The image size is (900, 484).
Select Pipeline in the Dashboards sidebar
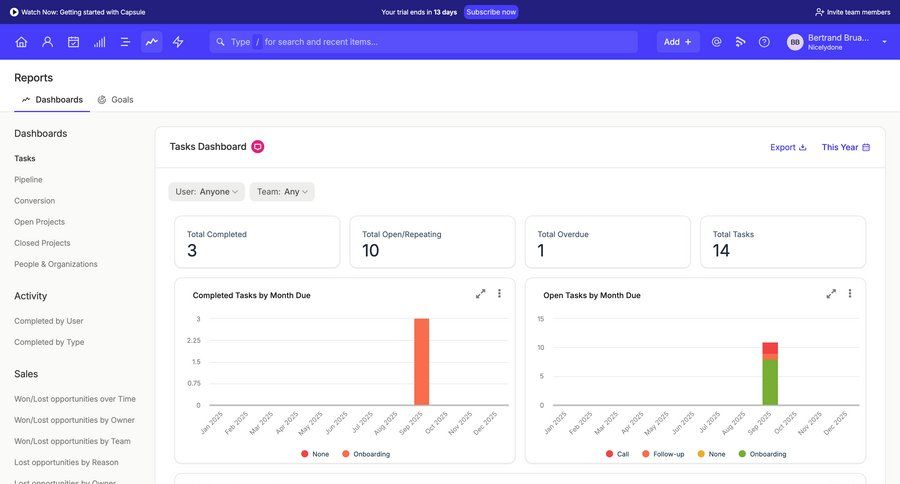(x=28, y=180)
